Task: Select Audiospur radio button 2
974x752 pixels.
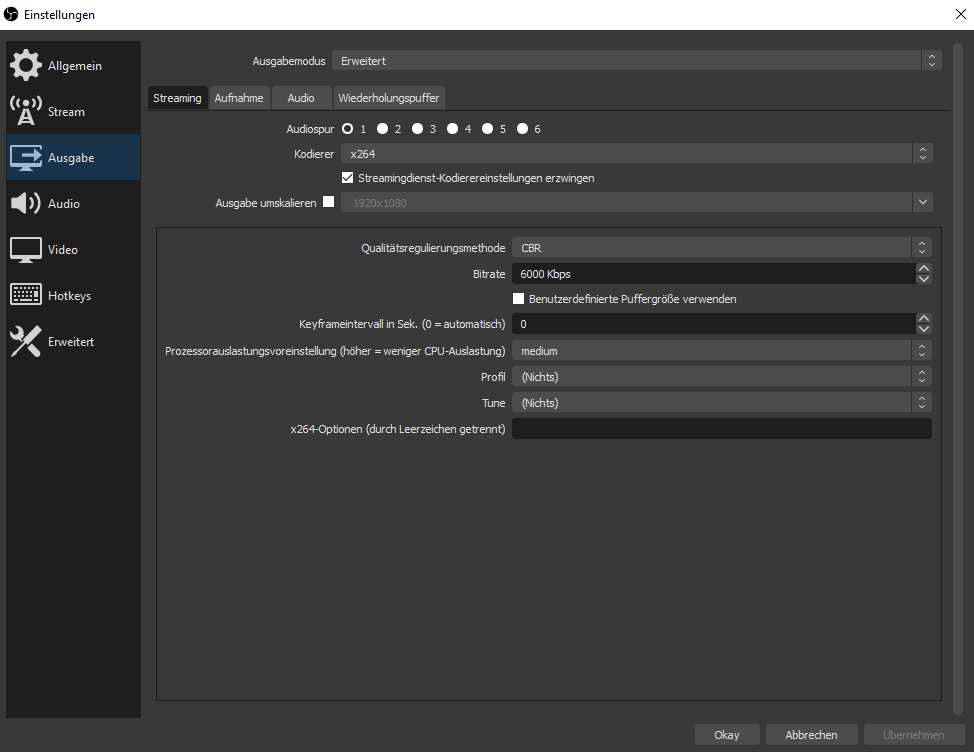Action: click(x=382, y=129)
